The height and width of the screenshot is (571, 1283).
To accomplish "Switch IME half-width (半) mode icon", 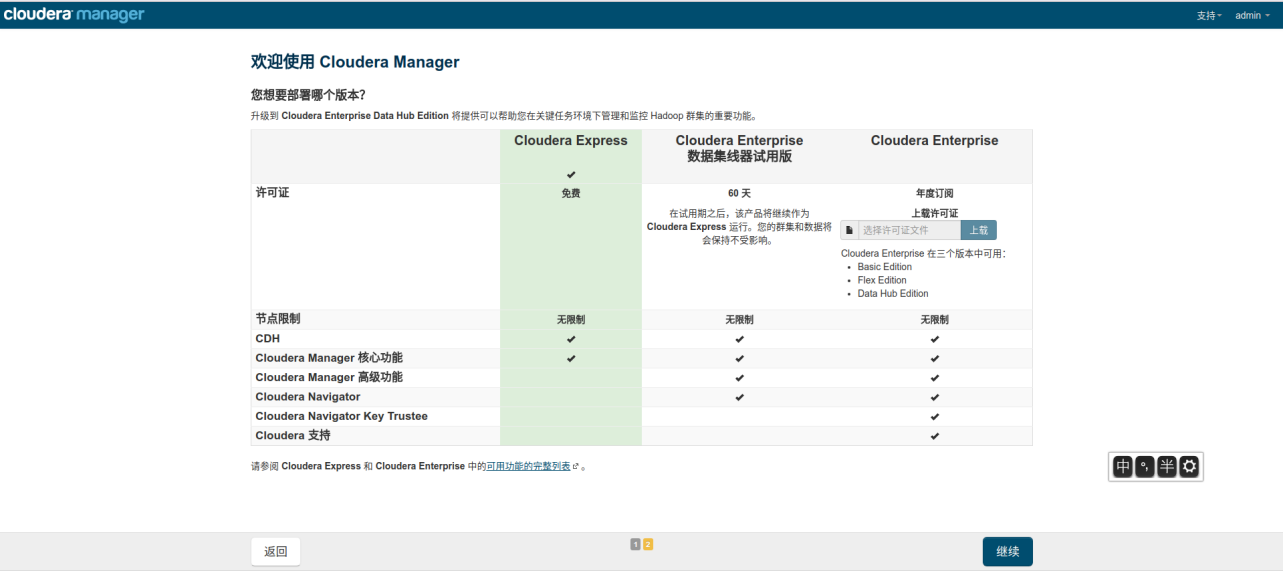I will 1167,467.
